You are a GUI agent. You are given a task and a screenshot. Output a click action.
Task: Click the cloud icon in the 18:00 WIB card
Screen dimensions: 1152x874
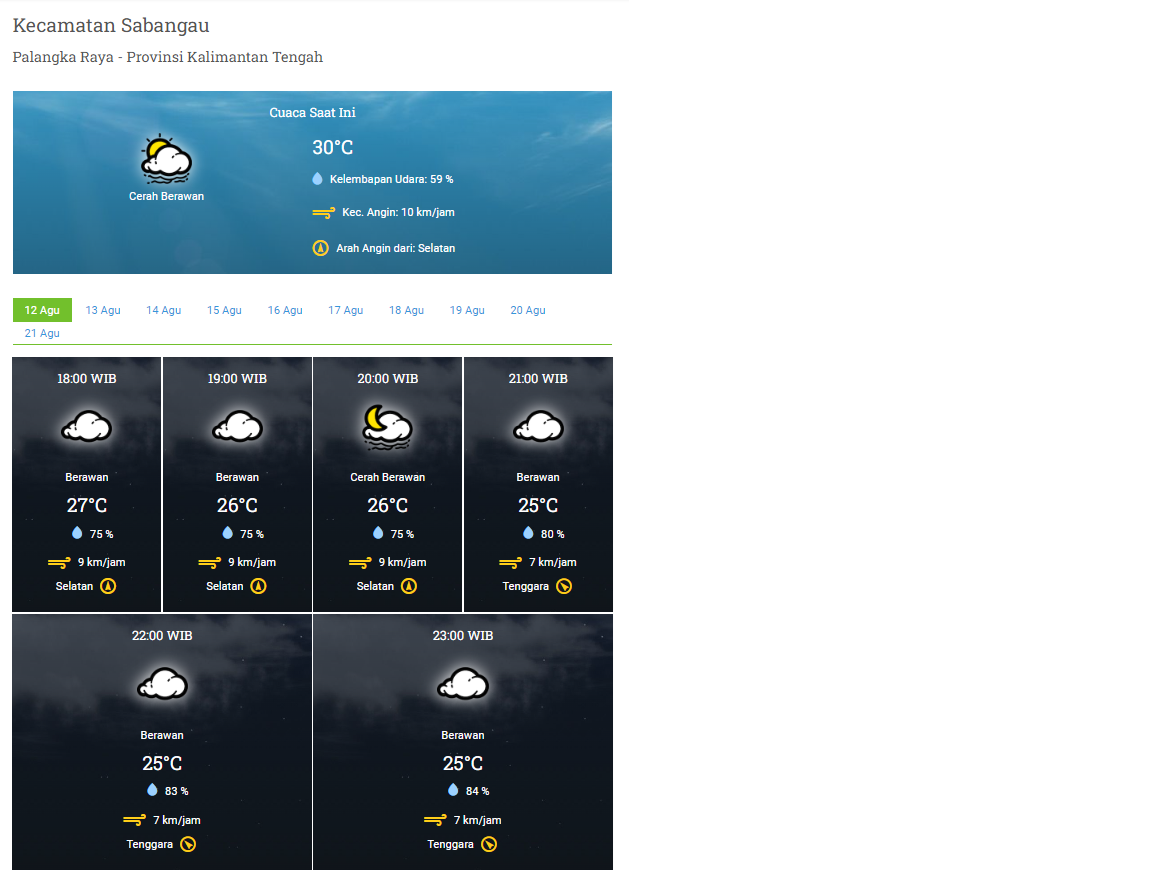click(87, 426)
